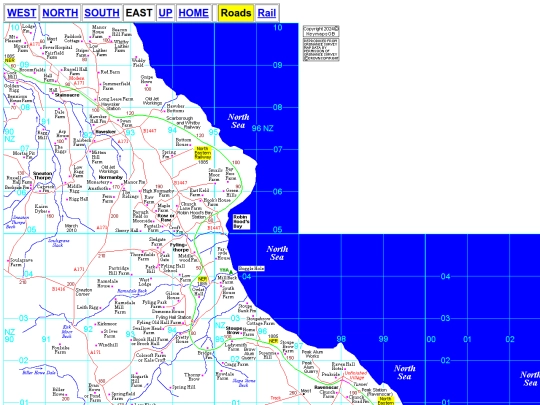Image resolution: width=540 pixels, height=405 pixels.
Task: Click the Raven Hall Hotel label
Action: [343, 366]
